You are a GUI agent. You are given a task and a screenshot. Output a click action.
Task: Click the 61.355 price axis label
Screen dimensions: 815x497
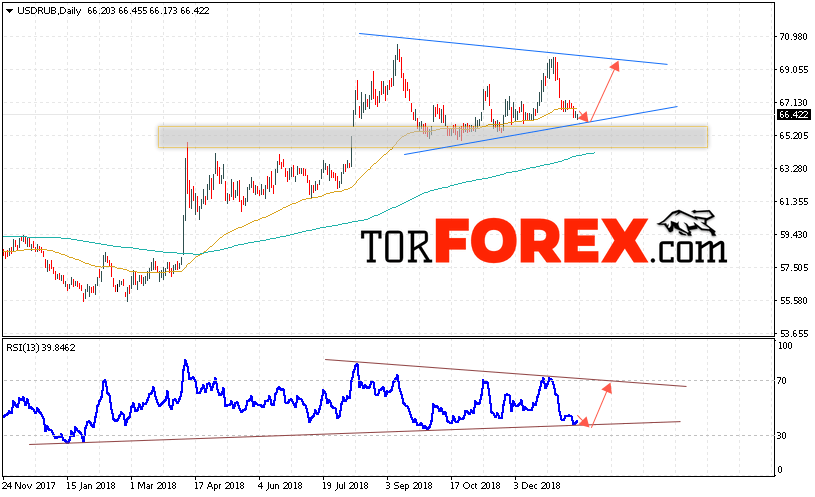coord(793,202)
